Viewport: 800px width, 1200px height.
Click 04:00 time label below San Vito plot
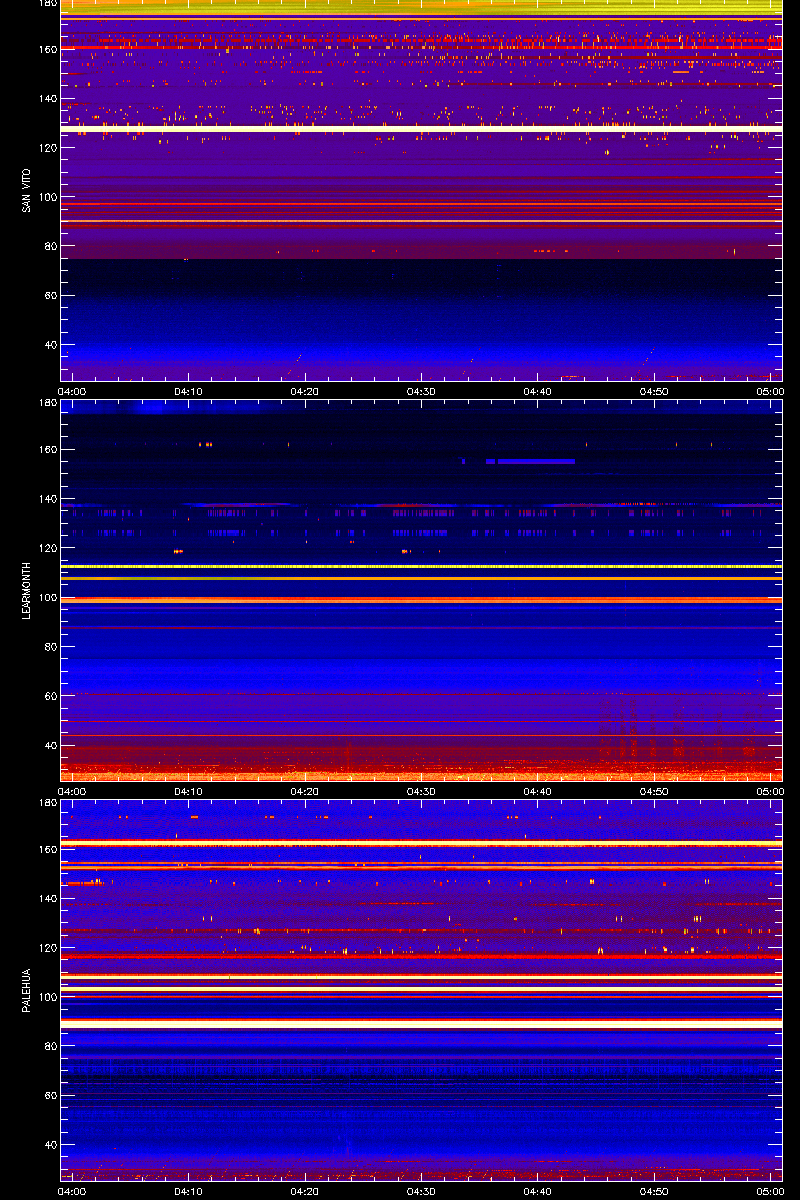click(72, 391)
